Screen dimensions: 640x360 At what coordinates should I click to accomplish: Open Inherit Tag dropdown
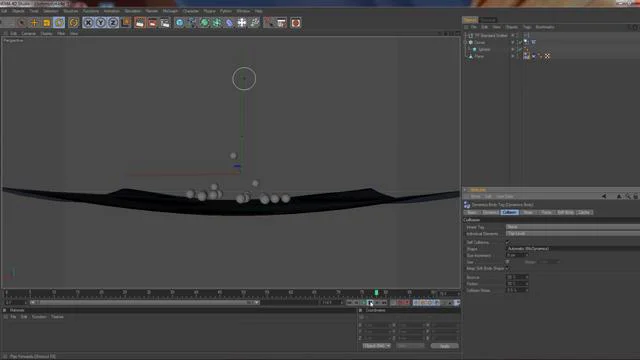(x=573, y=227)
